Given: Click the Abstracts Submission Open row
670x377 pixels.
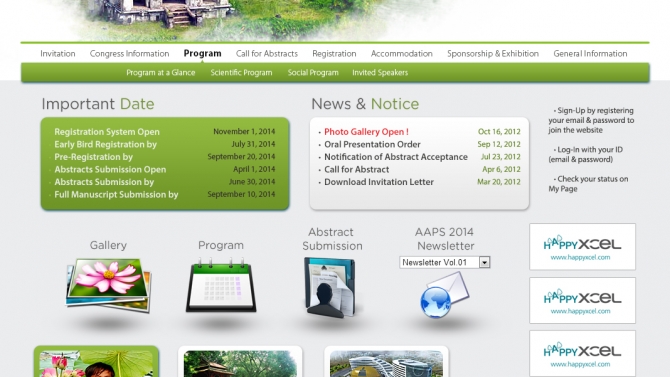Looking at the screenshot, I should [x=165, y=169].
